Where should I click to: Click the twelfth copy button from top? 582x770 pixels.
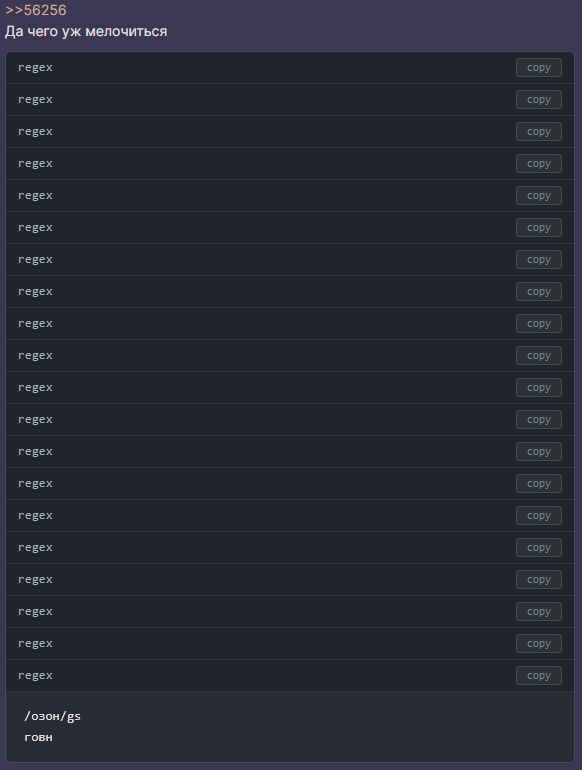click(539, 419)
